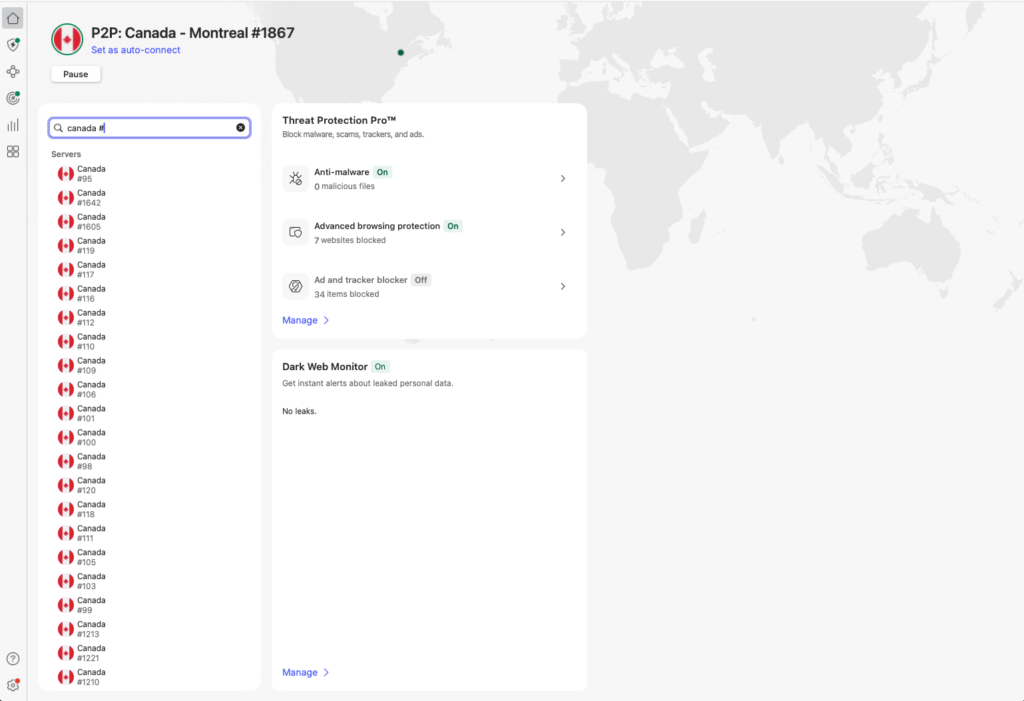Open the Home icon in sidebar

pyautogui.click(x=12, y=18)
